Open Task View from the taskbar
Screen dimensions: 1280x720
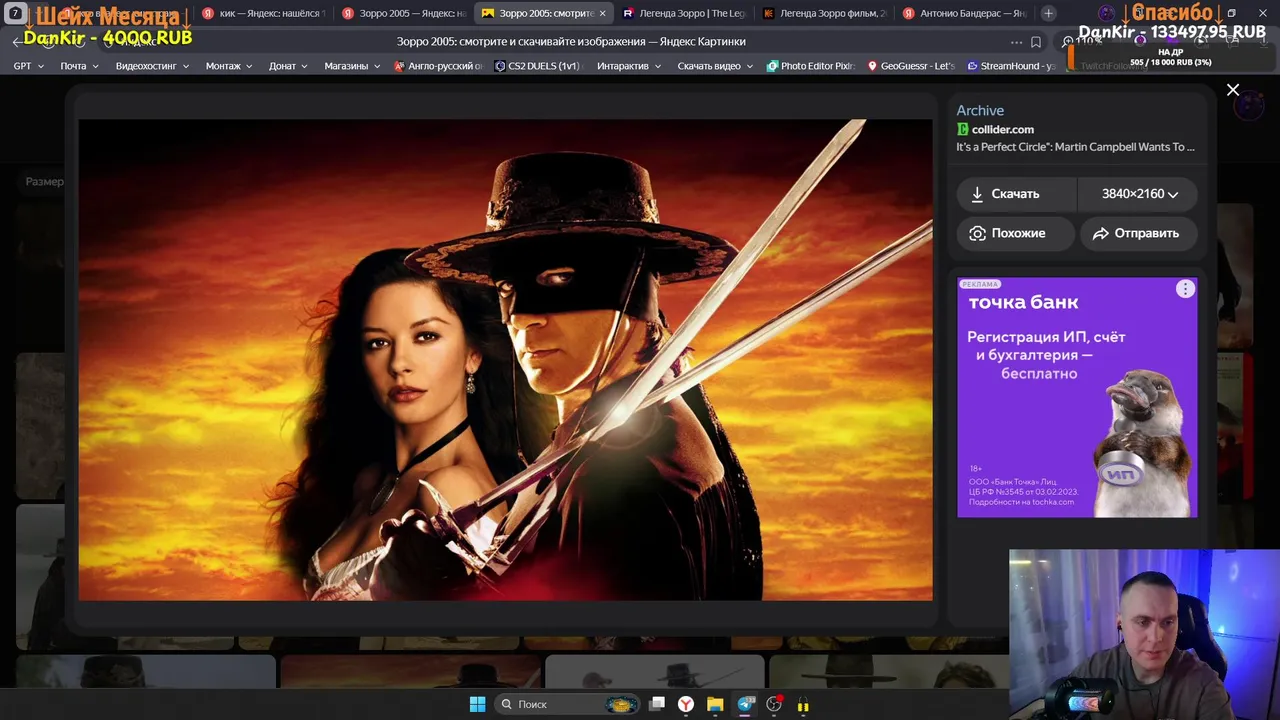pyautogui.click(x=657, y=704)
